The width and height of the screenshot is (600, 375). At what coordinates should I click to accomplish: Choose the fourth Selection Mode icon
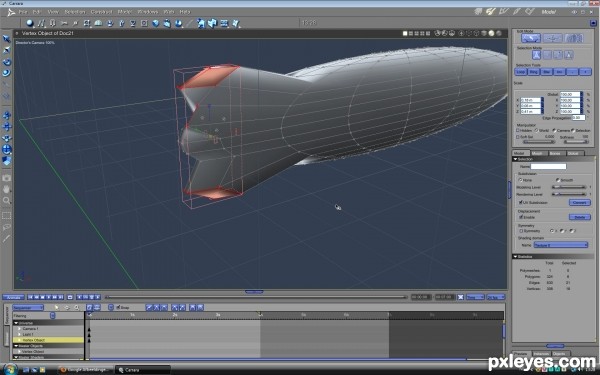(569, 55)
